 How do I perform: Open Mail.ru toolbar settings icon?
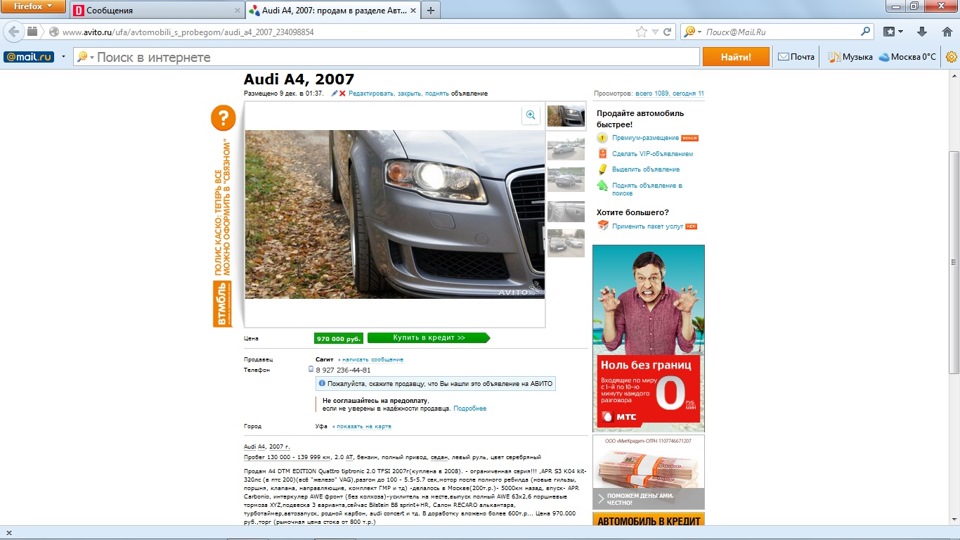click(951, 57)
